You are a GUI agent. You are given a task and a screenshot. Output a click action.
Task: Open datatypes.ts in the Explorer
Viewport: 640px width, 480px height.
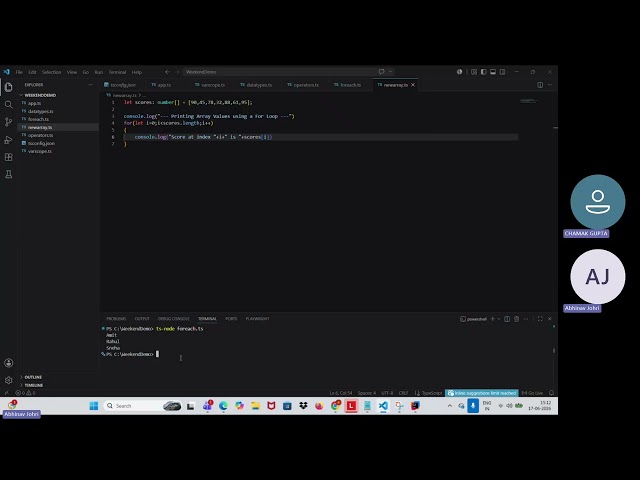(40, 111)
